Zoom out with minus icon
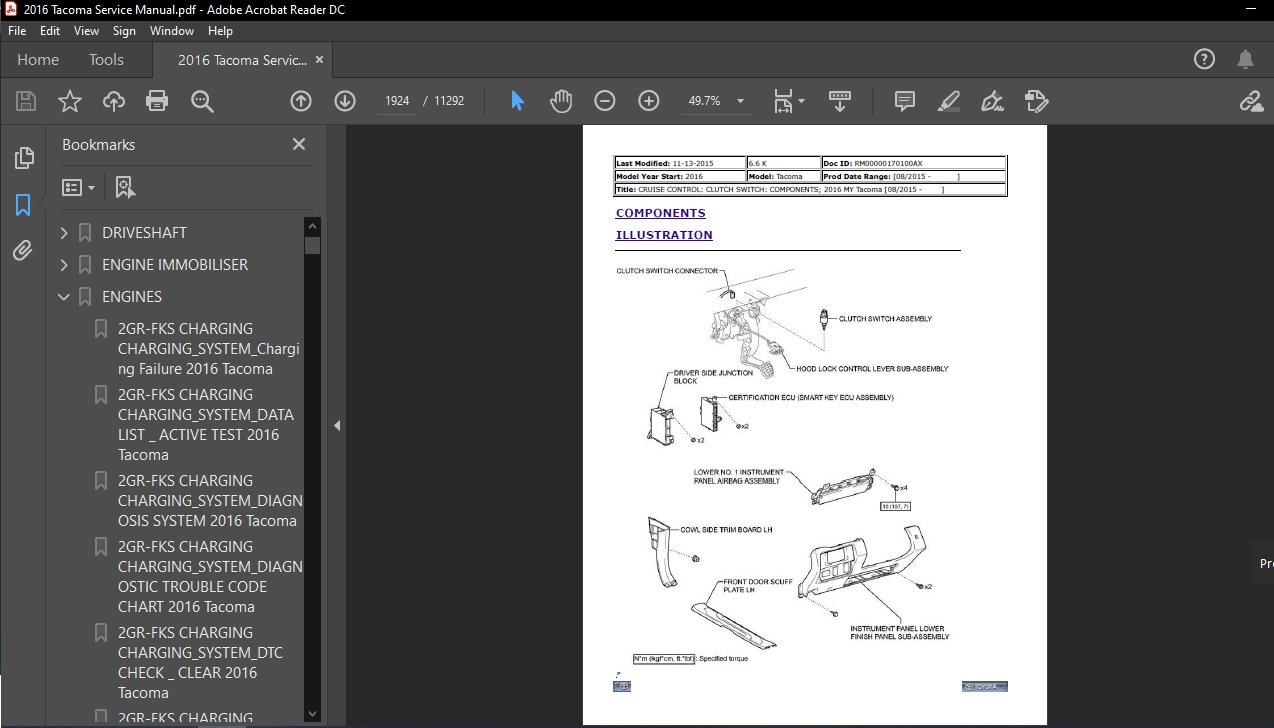The image size is (1274, 728). point(605,101)
